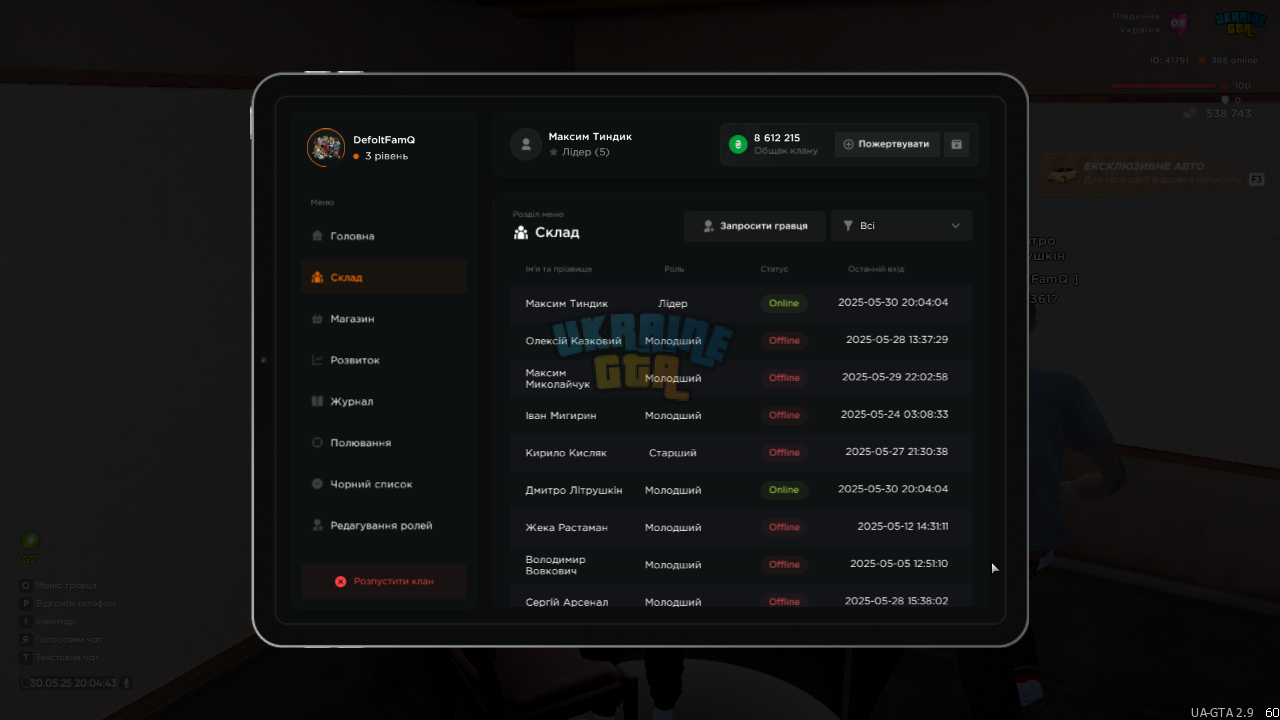Click the Головна home icon
The image size is (1280, 720).
click(x=317, y=236)
